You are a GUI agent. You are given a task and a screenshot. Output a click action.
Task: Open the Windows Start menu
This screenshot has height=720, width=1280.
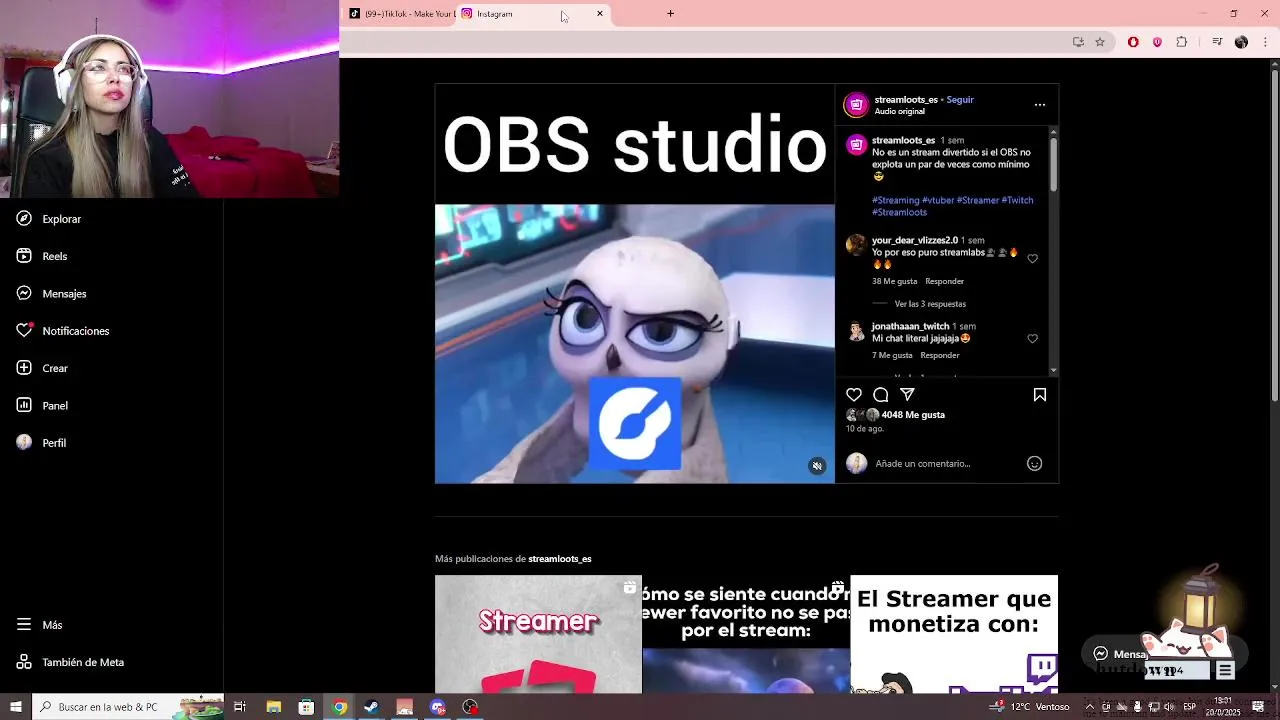tap(15, 707)
